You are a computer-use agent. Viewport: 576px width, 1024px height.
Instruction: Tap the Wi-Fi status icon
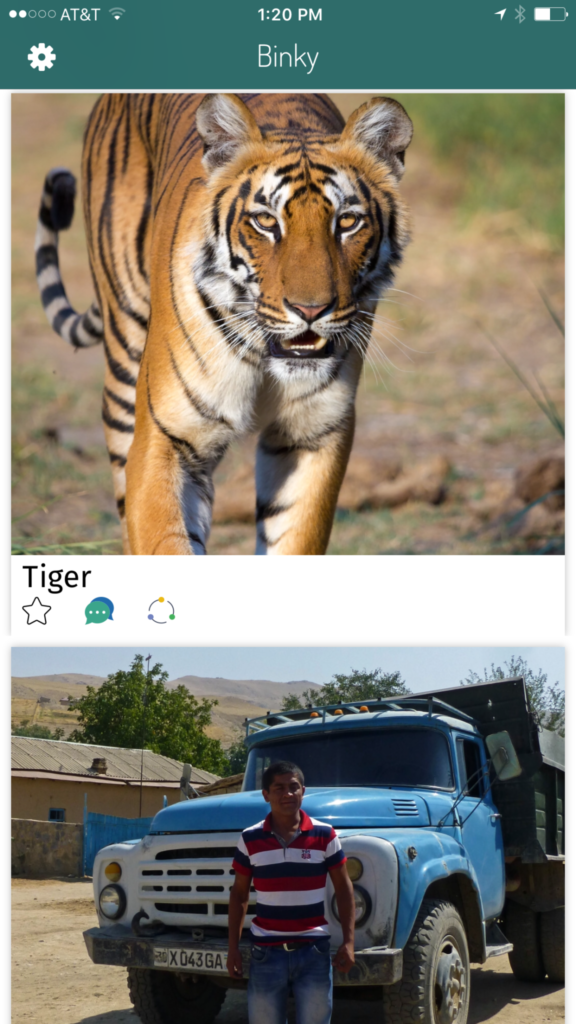pyautogui.click(x=117, y=14)
